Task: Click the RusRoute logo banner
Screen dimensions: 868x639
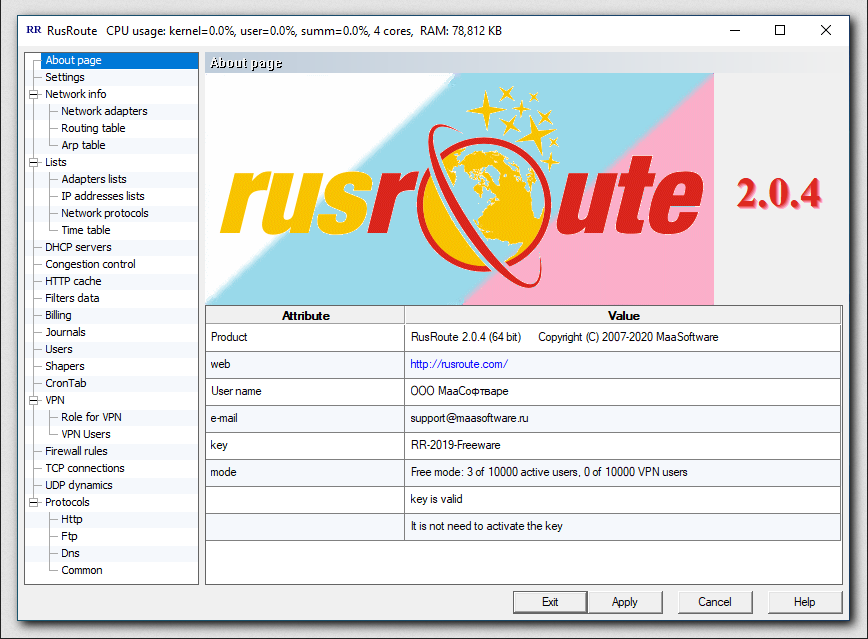Action: 459,189
